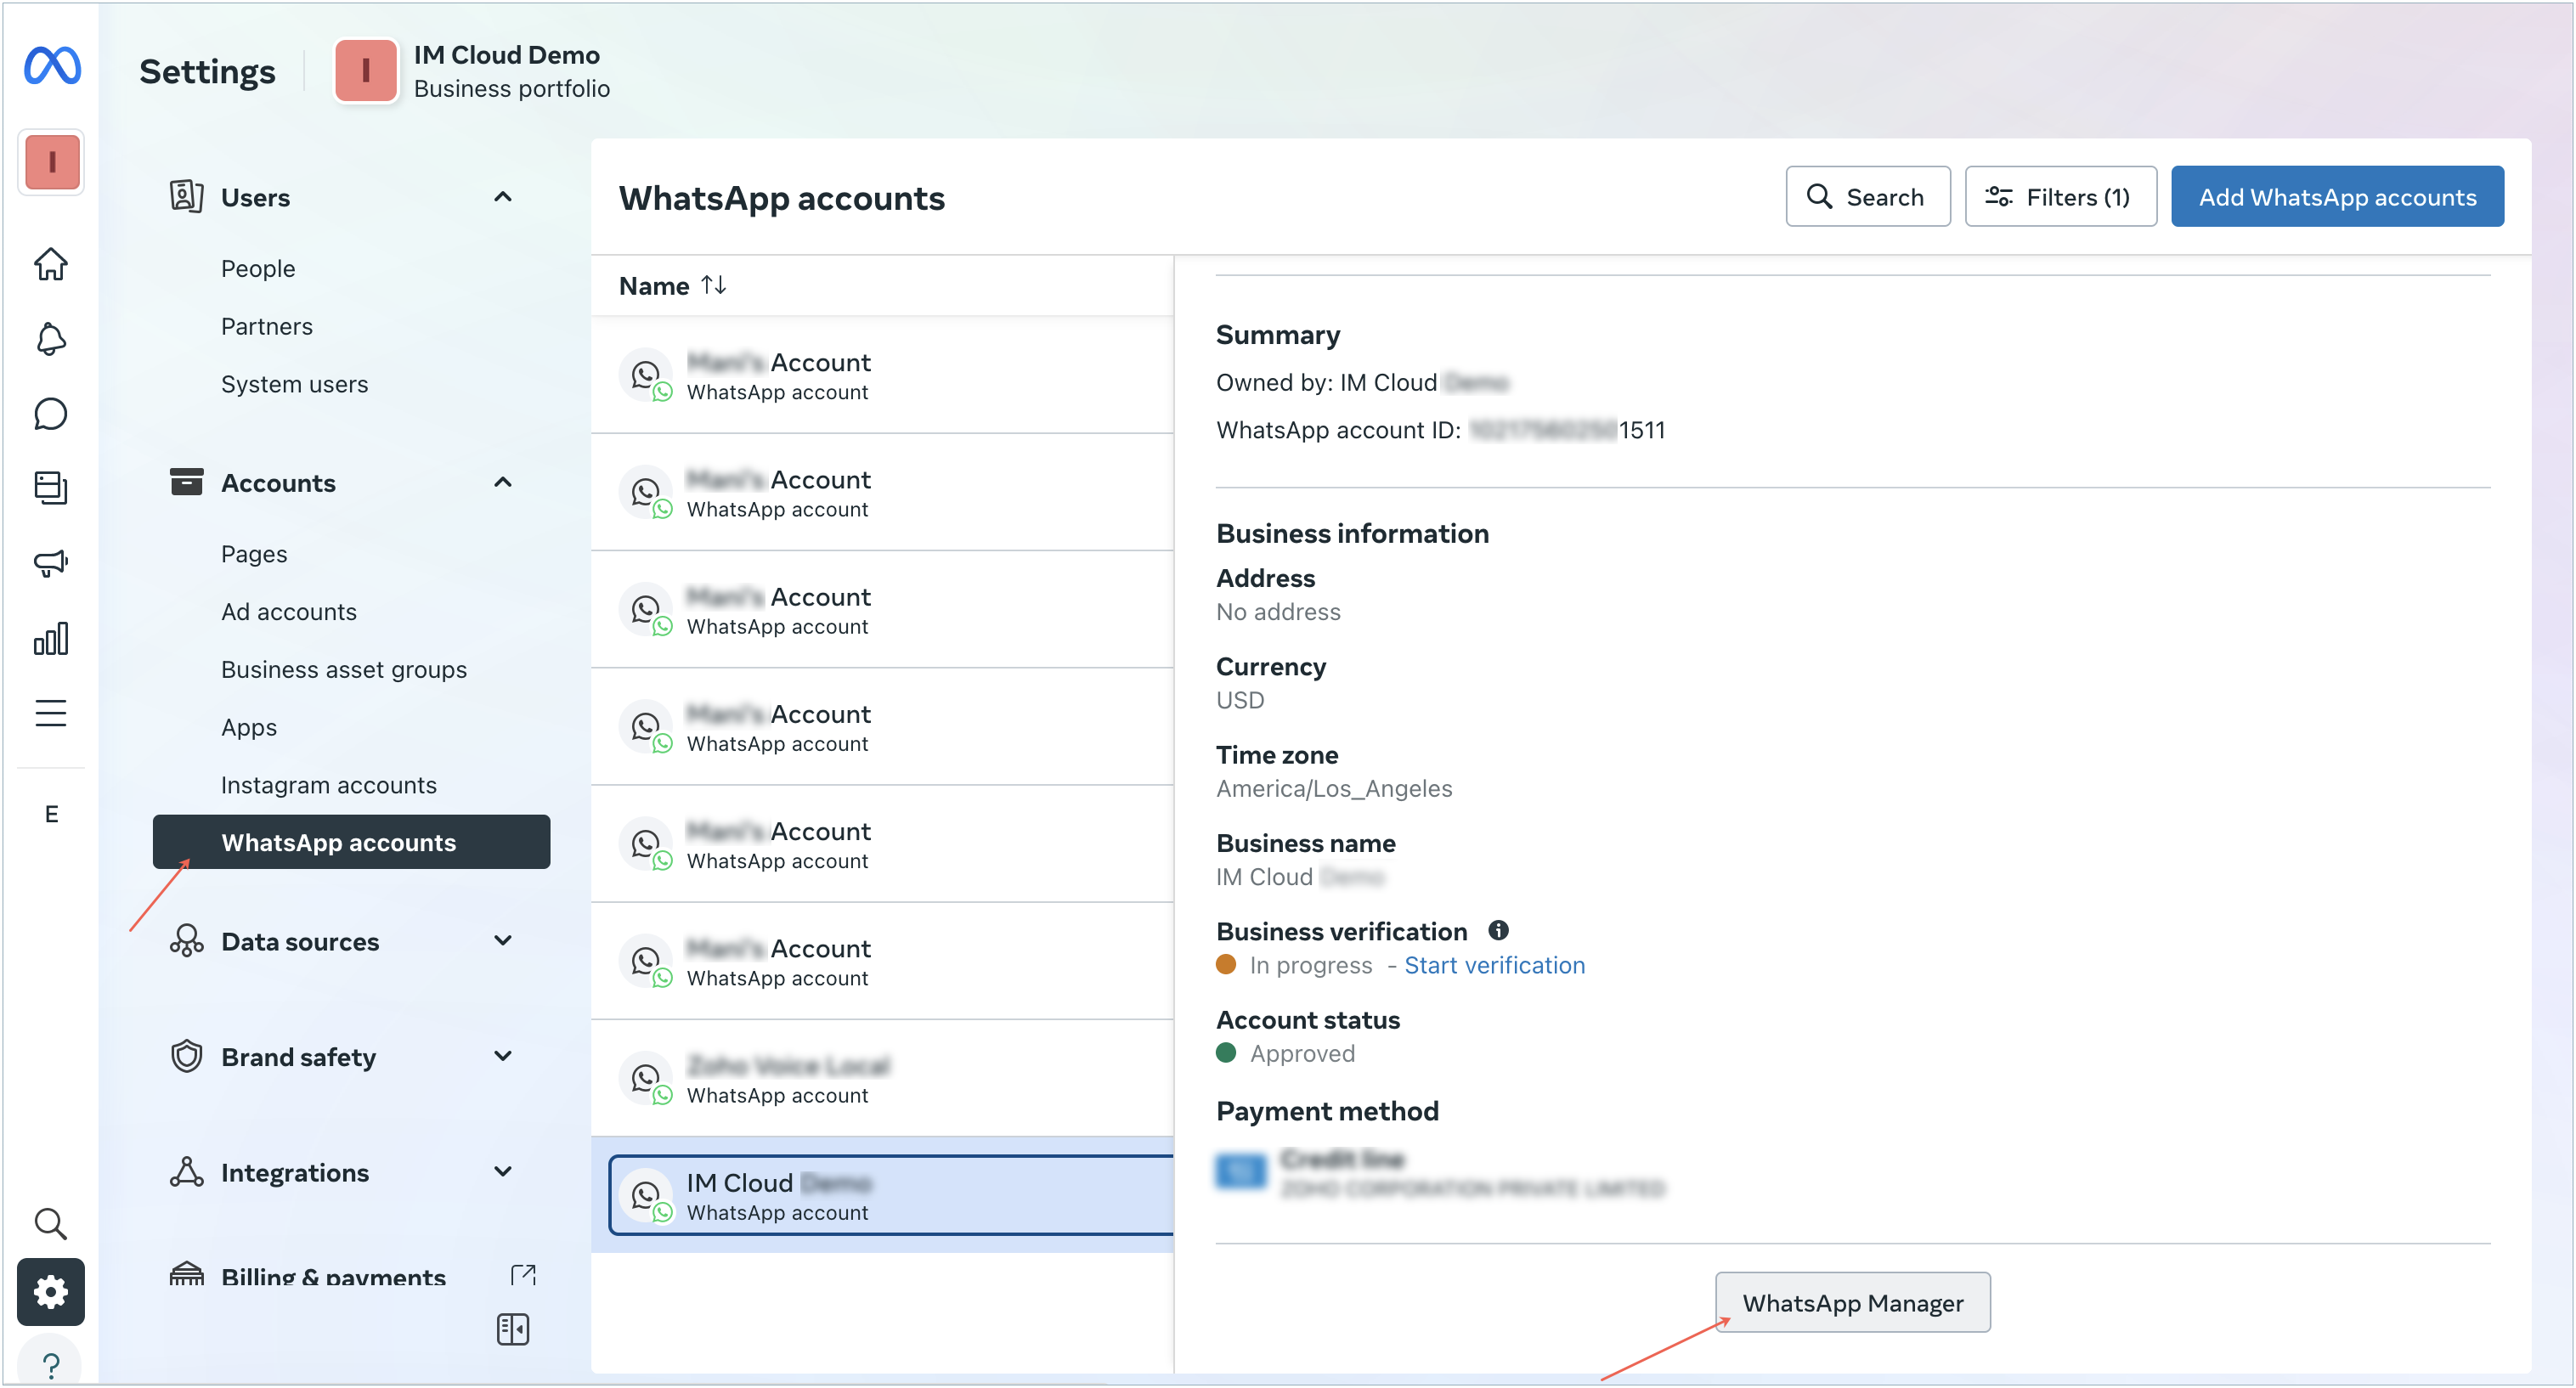Click the Business verification info icon

pos(1498,930)
